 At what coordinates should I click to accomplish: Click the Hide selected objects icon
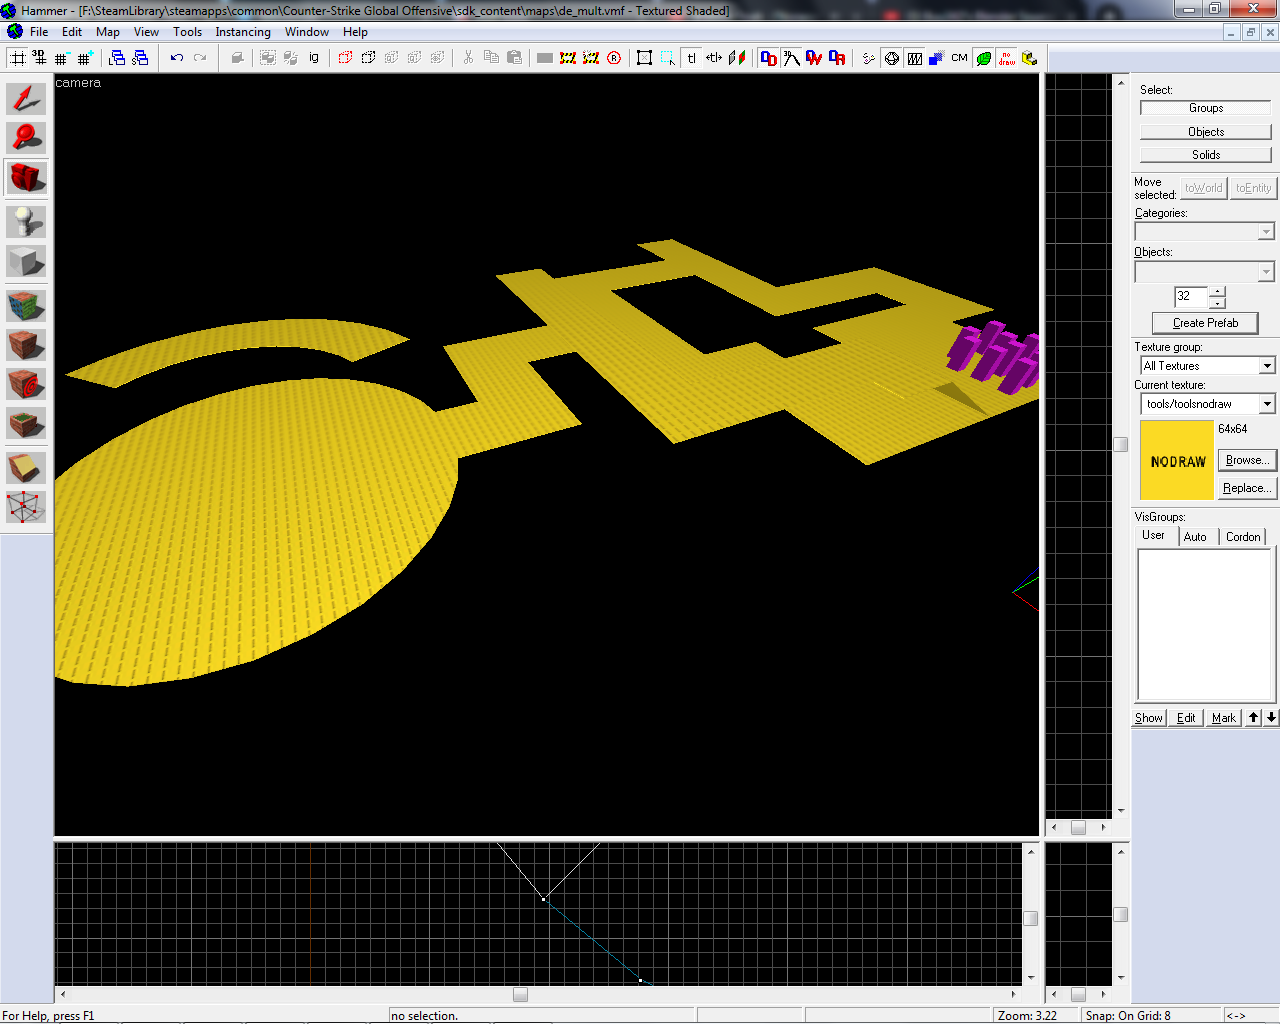pos(345,58)
